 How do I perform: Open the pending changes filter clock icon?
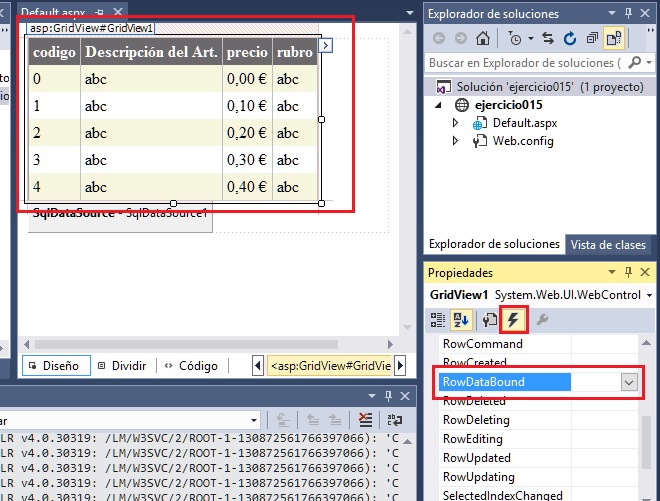tap(515, 38)
